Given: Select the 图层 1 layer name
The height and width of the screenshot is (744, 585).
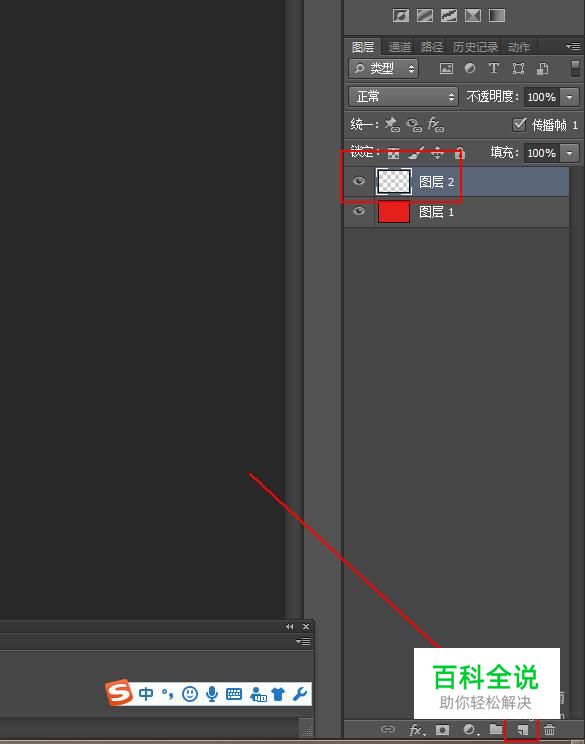Looking at the screenshot, I should click(436, 212).
